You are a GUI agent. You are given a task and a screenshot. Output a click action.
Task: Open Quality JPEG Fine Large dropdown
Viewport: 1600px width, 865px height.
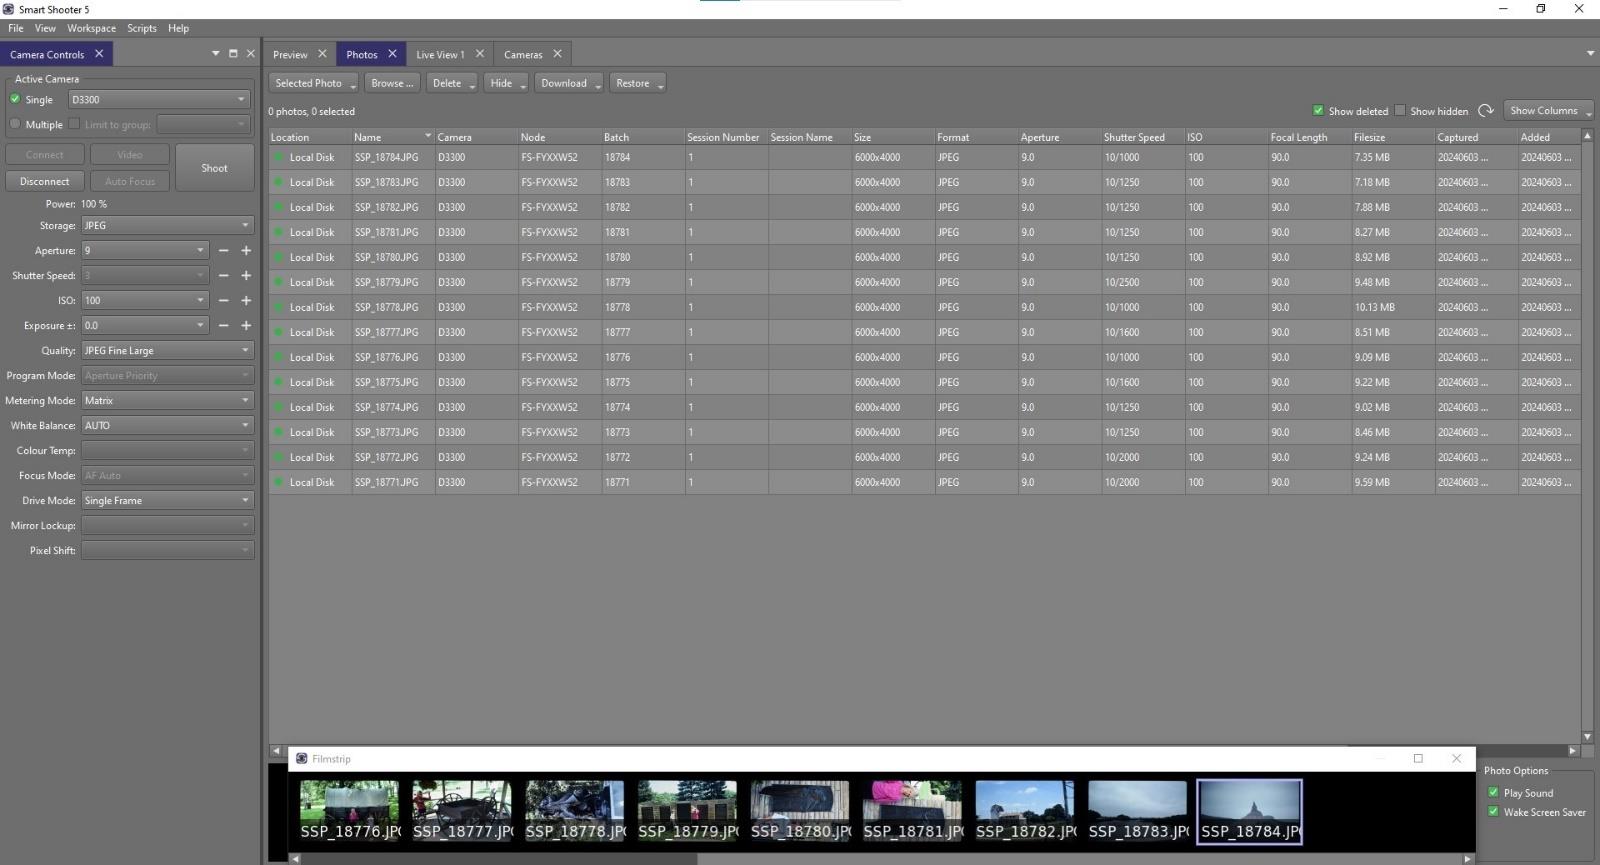pyautogui.click(x=167, y=351)
